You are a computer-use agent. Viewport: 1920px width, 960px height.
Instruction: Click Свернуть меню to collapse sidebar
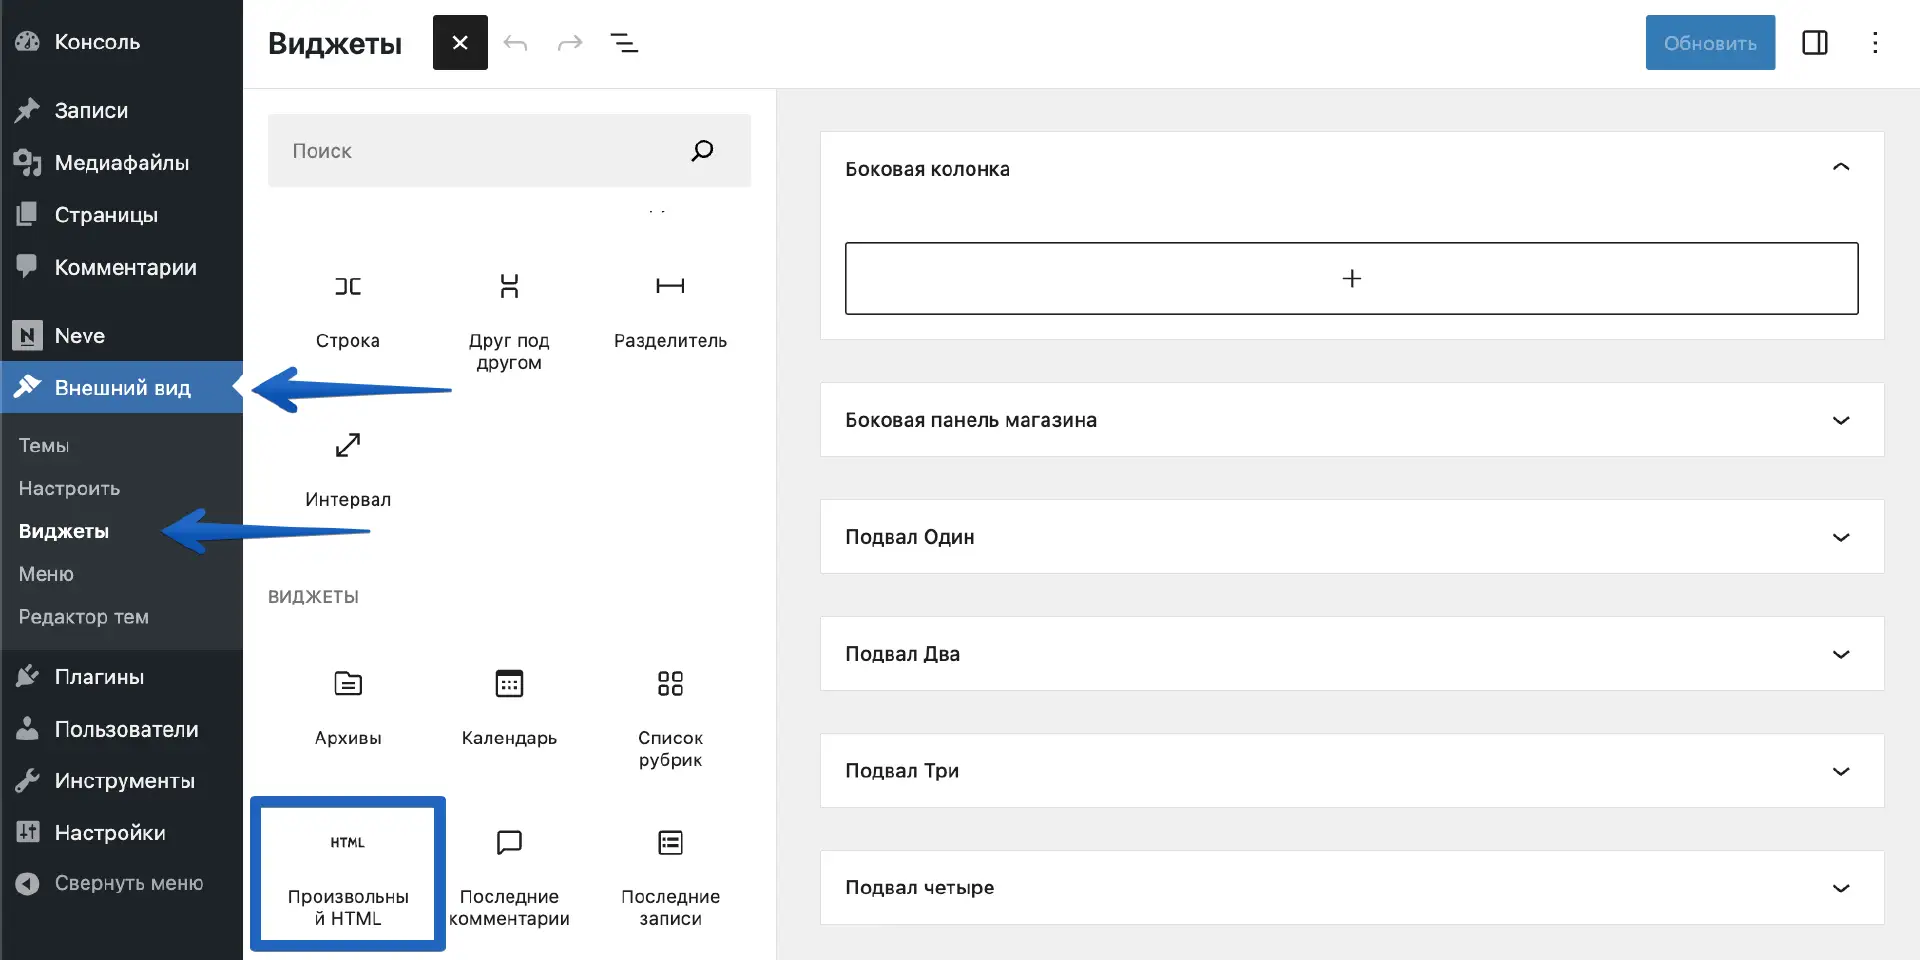(x=128, y=883)
